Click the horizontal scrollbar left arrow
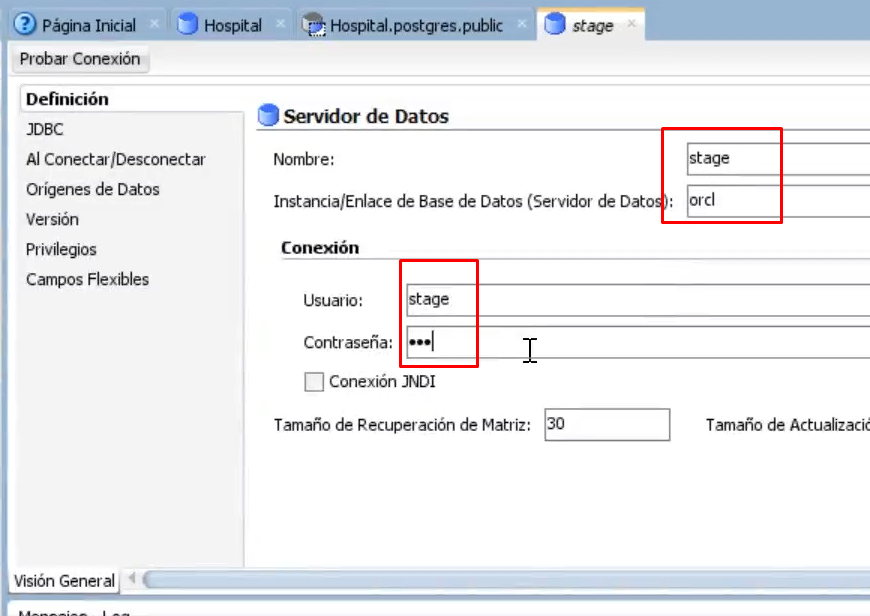This screenshot has height=616, width=870. (132, 579)
